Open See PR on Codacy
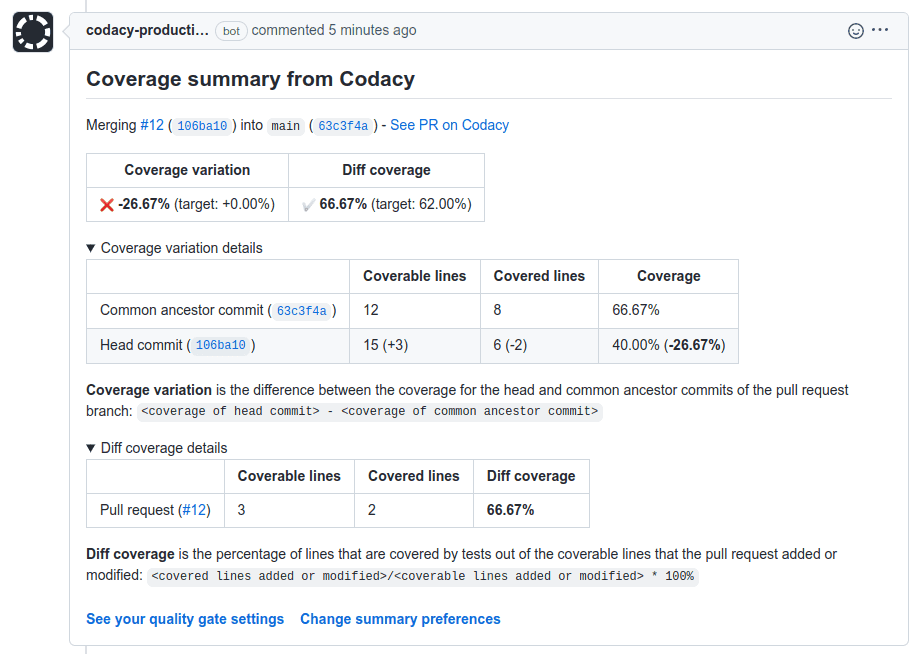This screenshot has height=654, width=919. 449,125
